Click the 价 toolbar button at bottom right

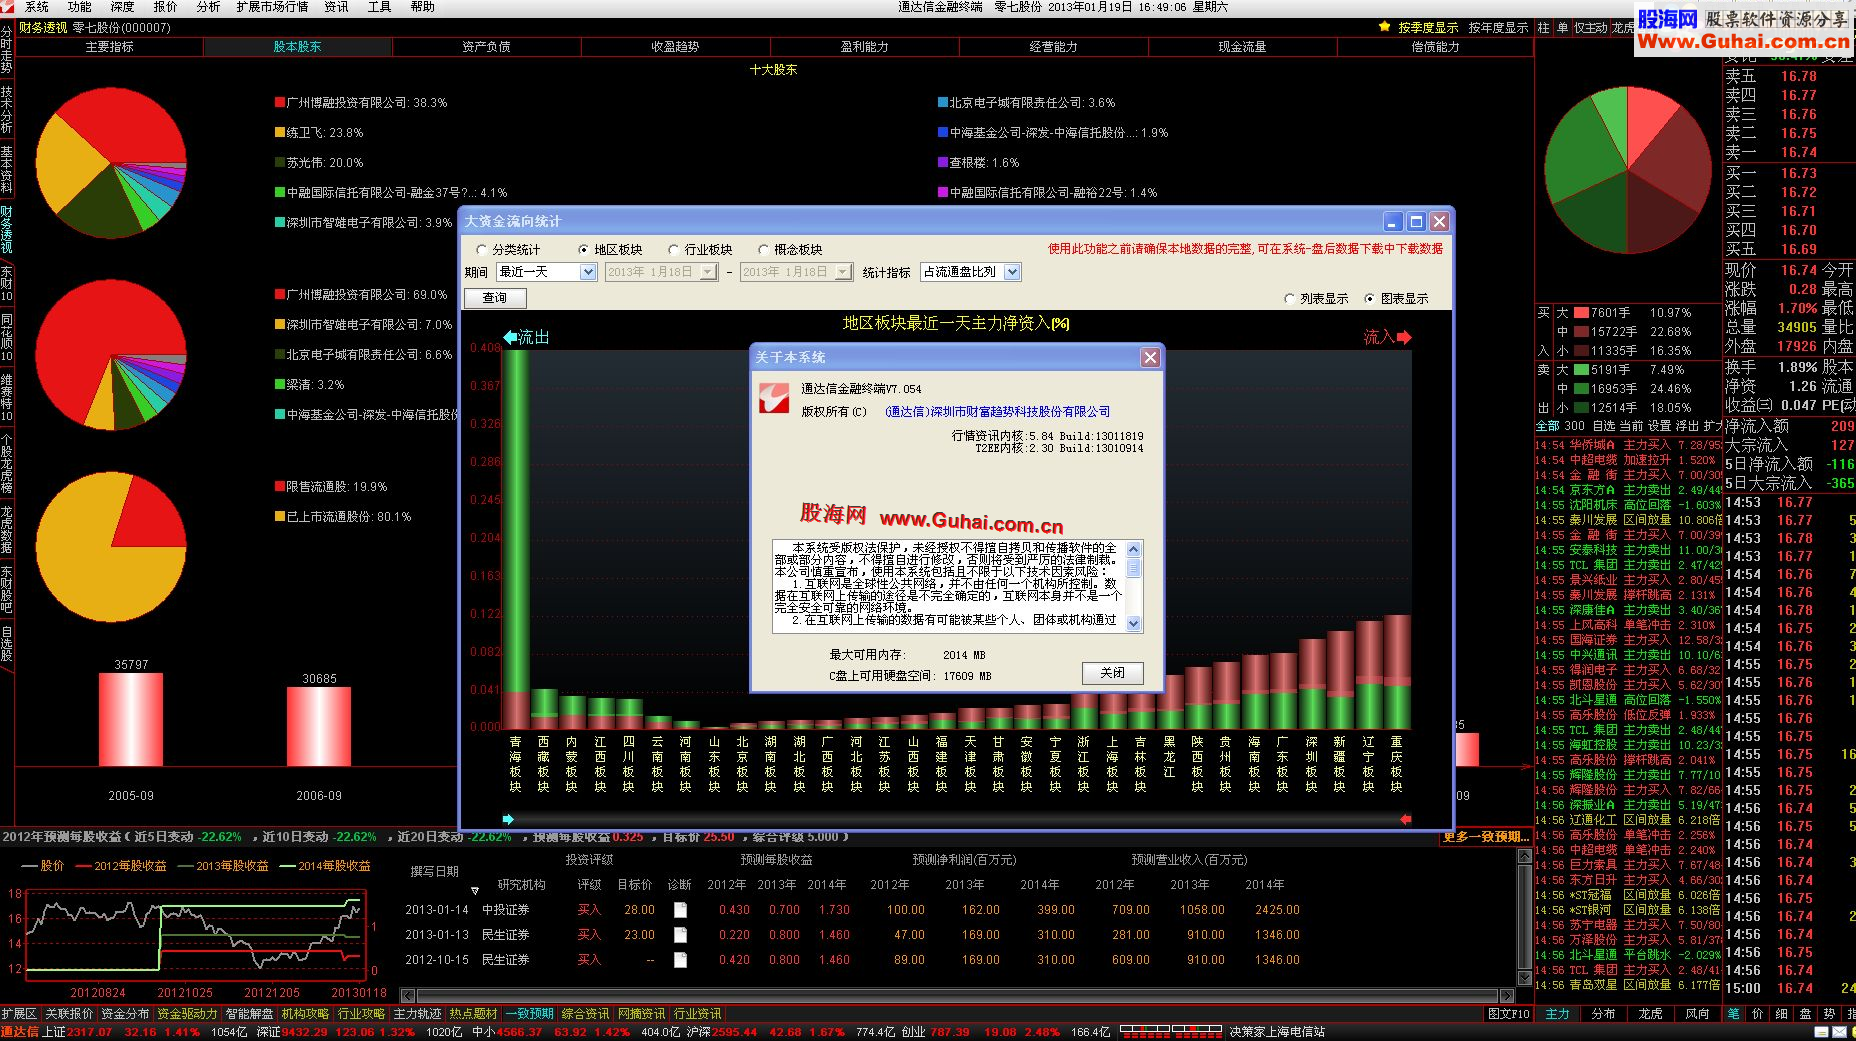[1757, 1014]
